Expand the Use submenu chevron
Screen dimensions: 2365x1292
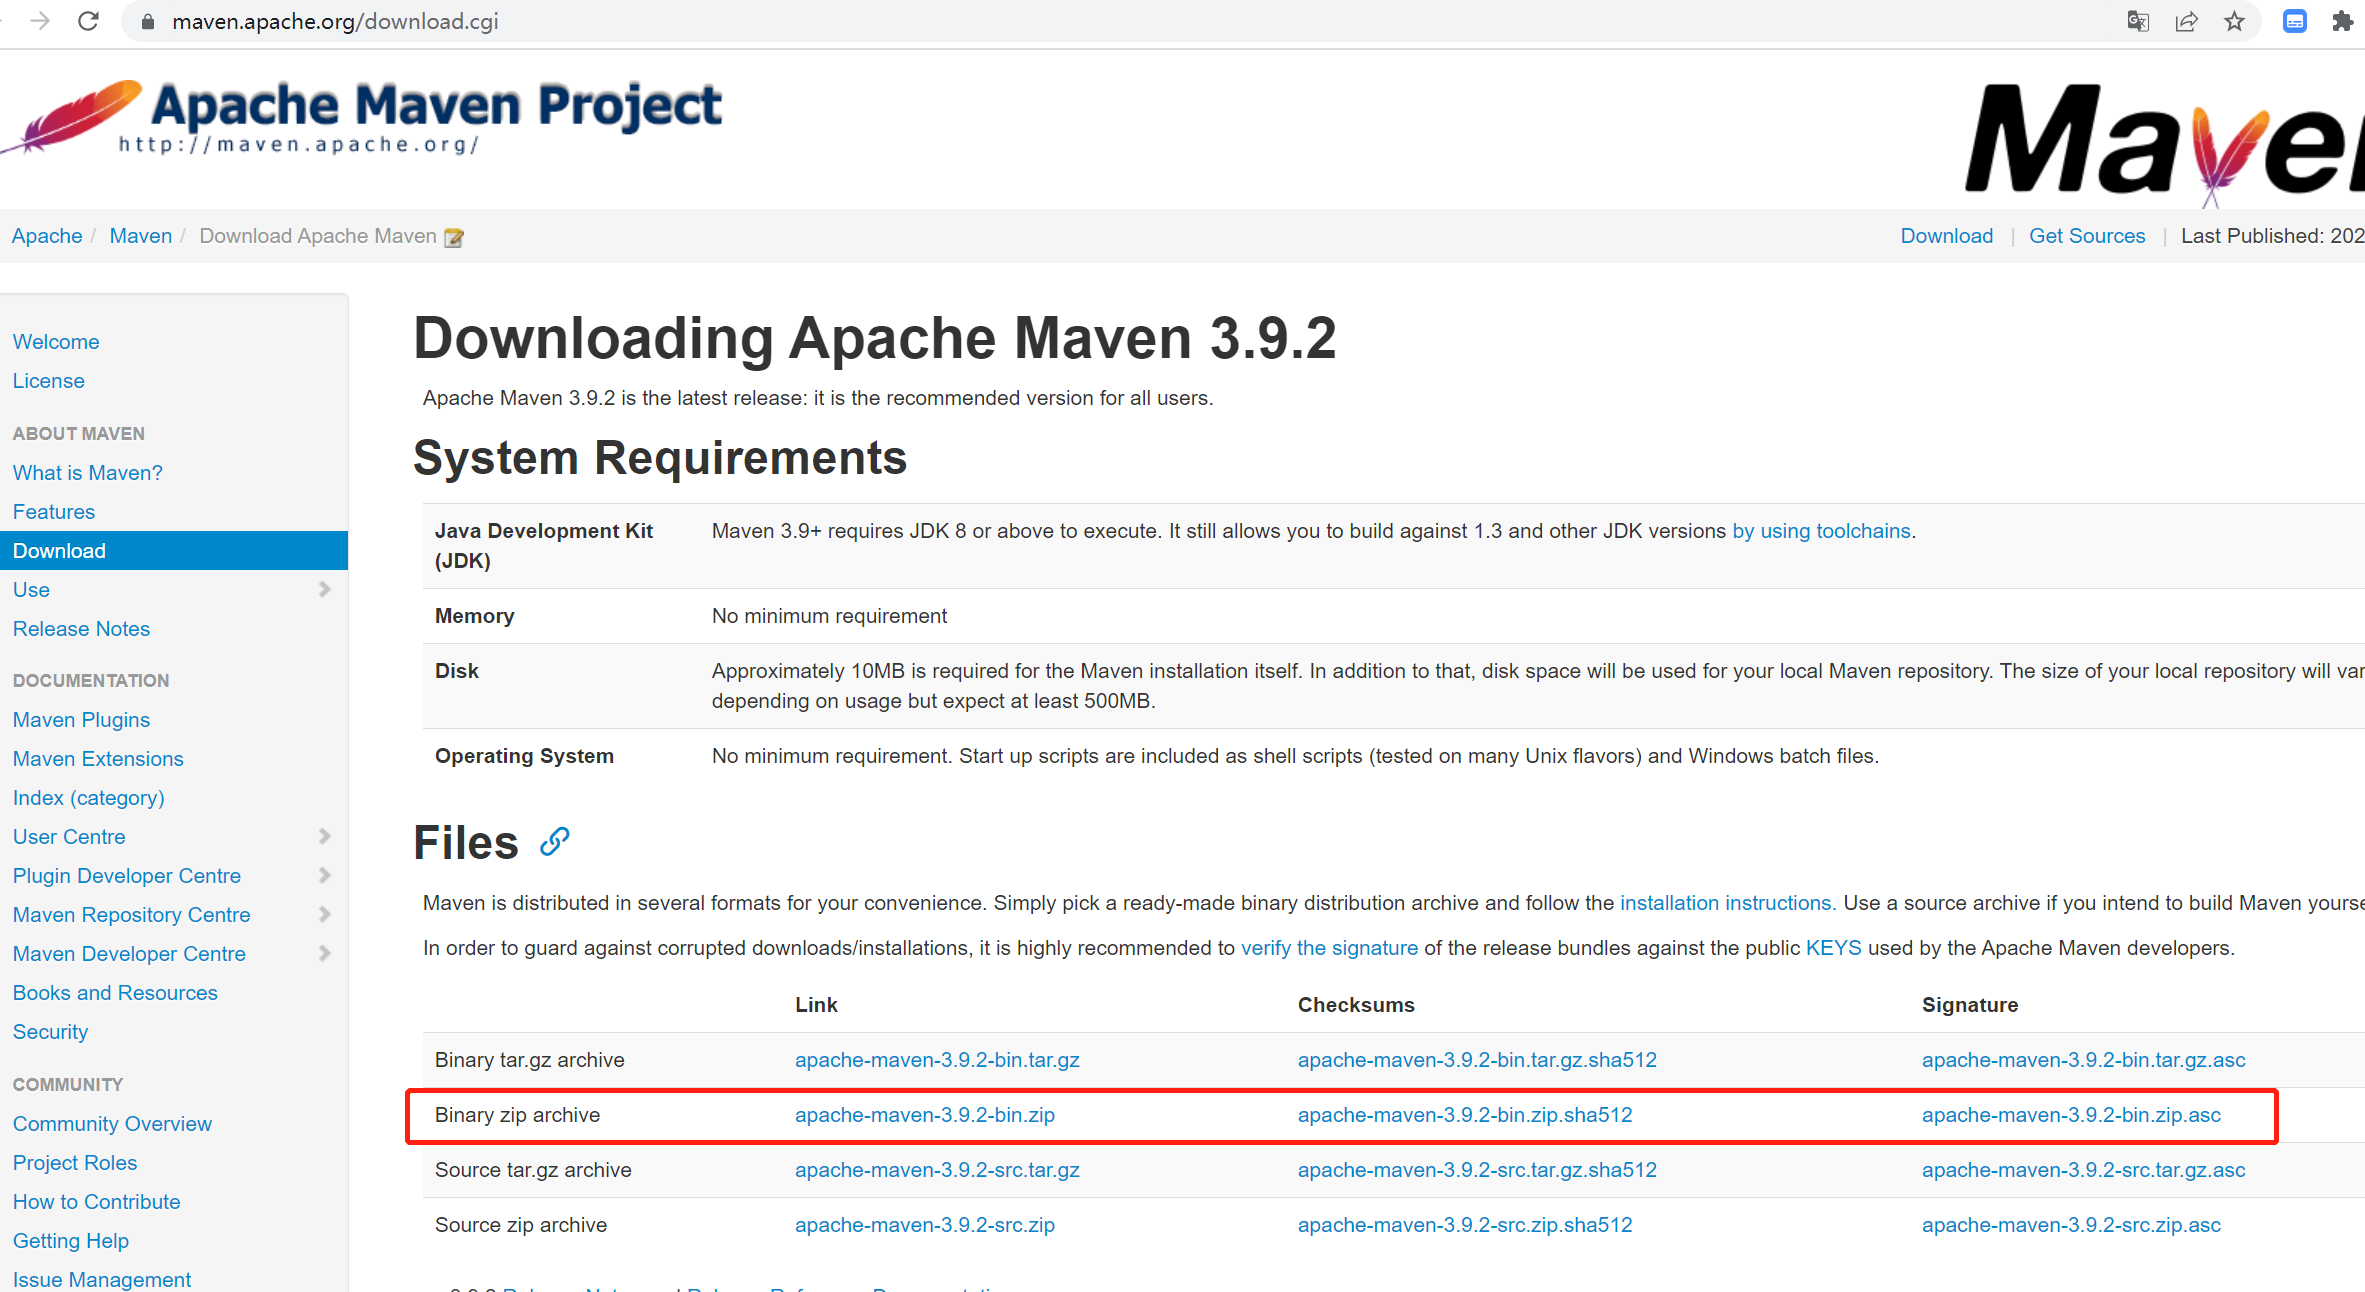324,589
